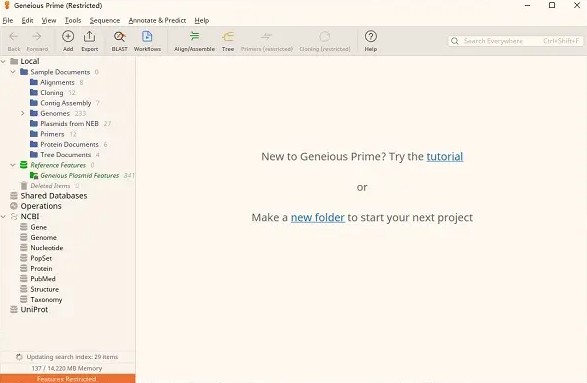Screen dimensions: 587x383
Task: Collapse the Local folder tree
Action: (3, 61)
